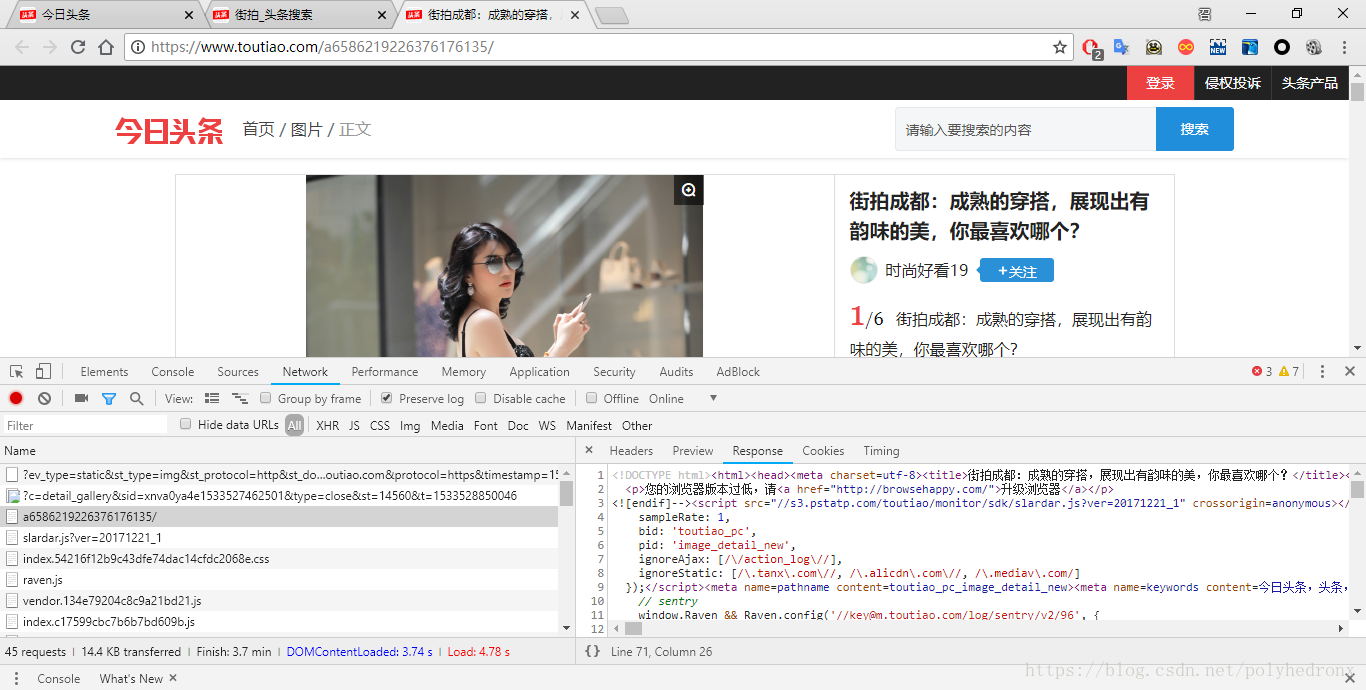1366x690 pixels.
Task: Show the Cookies tab of request
Action: (823, 451)
